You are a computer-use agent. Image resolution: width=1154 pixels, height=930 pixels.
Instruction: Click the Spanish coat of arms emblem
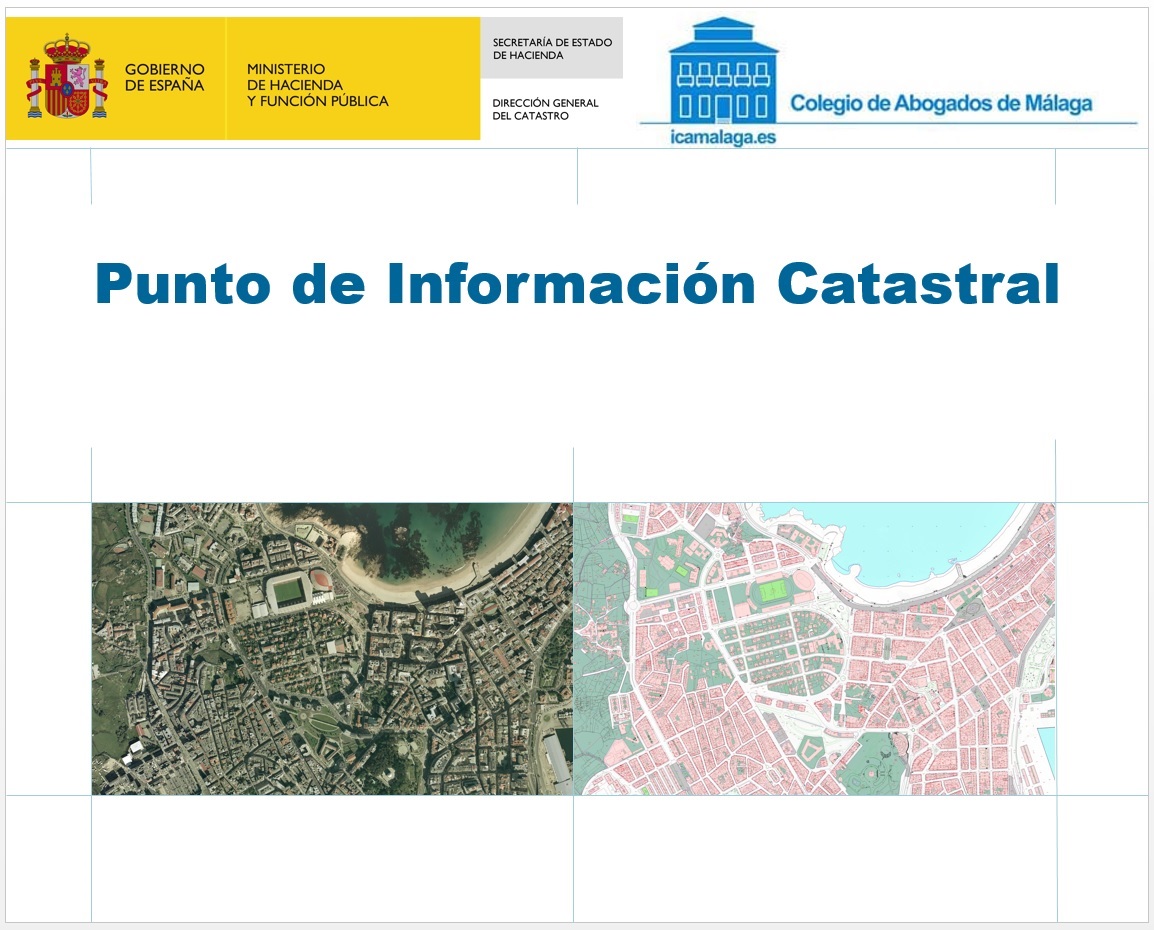pyautogui.click(x=66, y=77)
